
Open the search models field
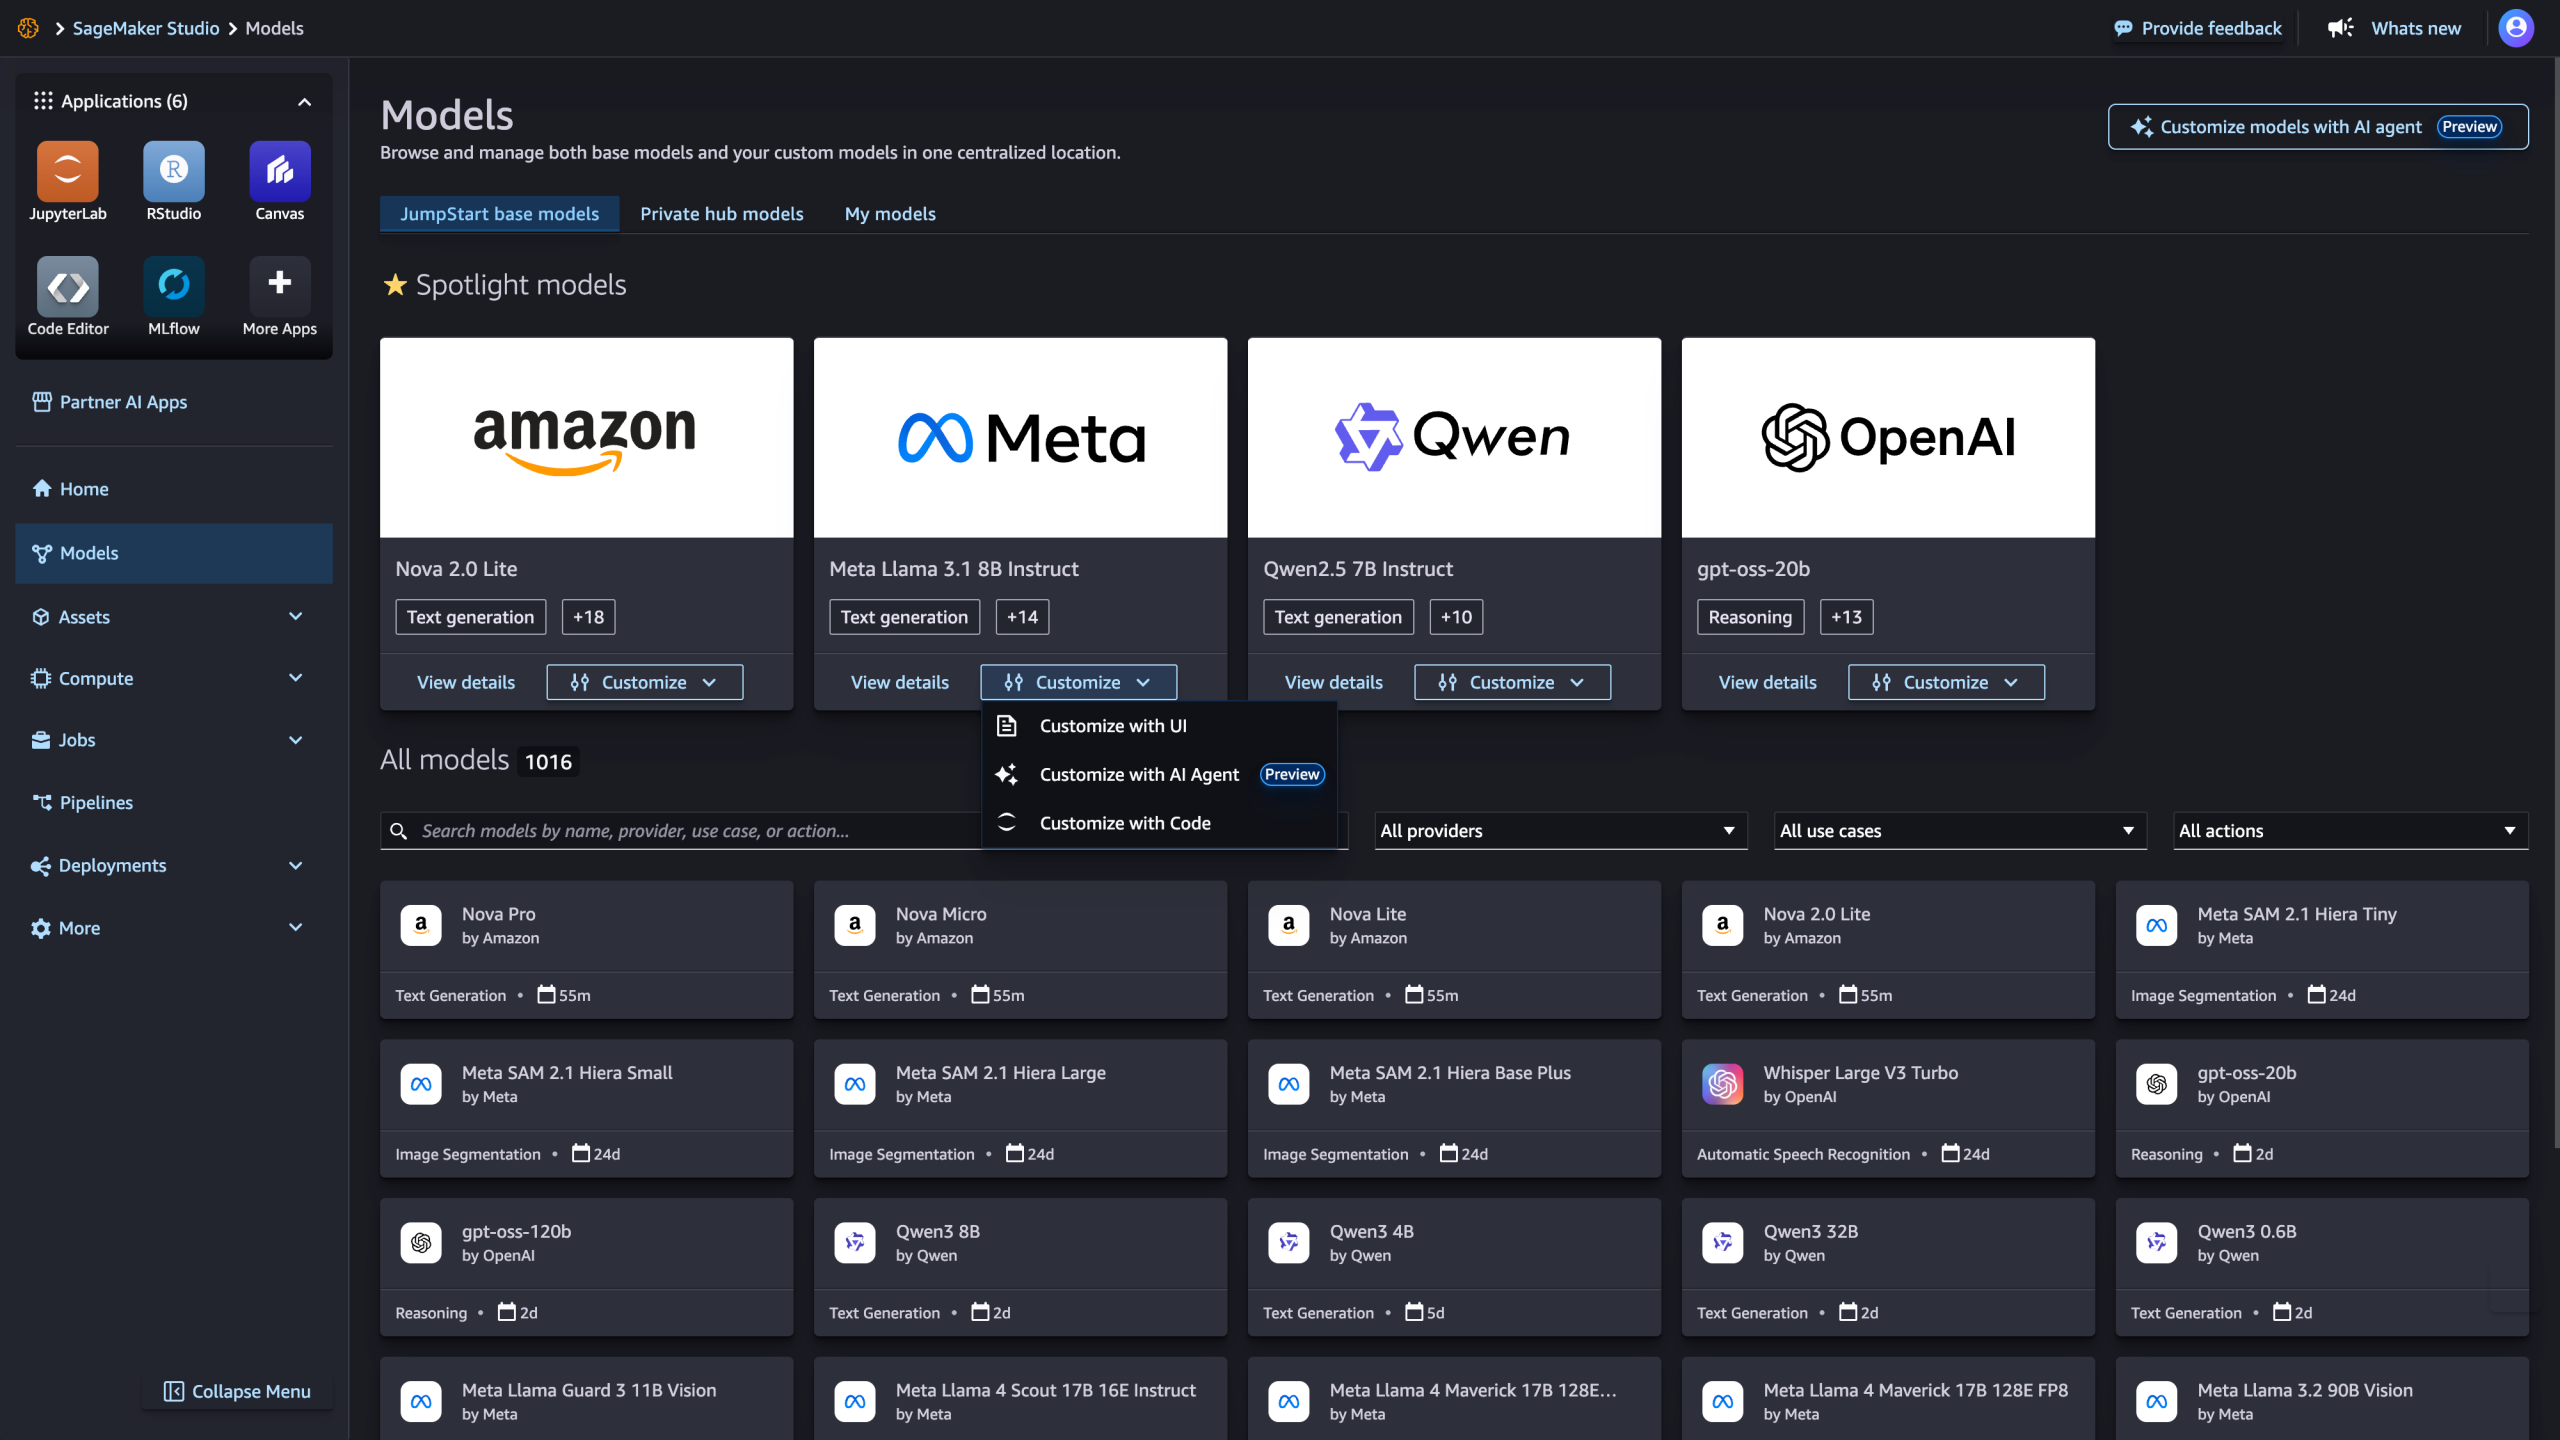pos(680,830)
